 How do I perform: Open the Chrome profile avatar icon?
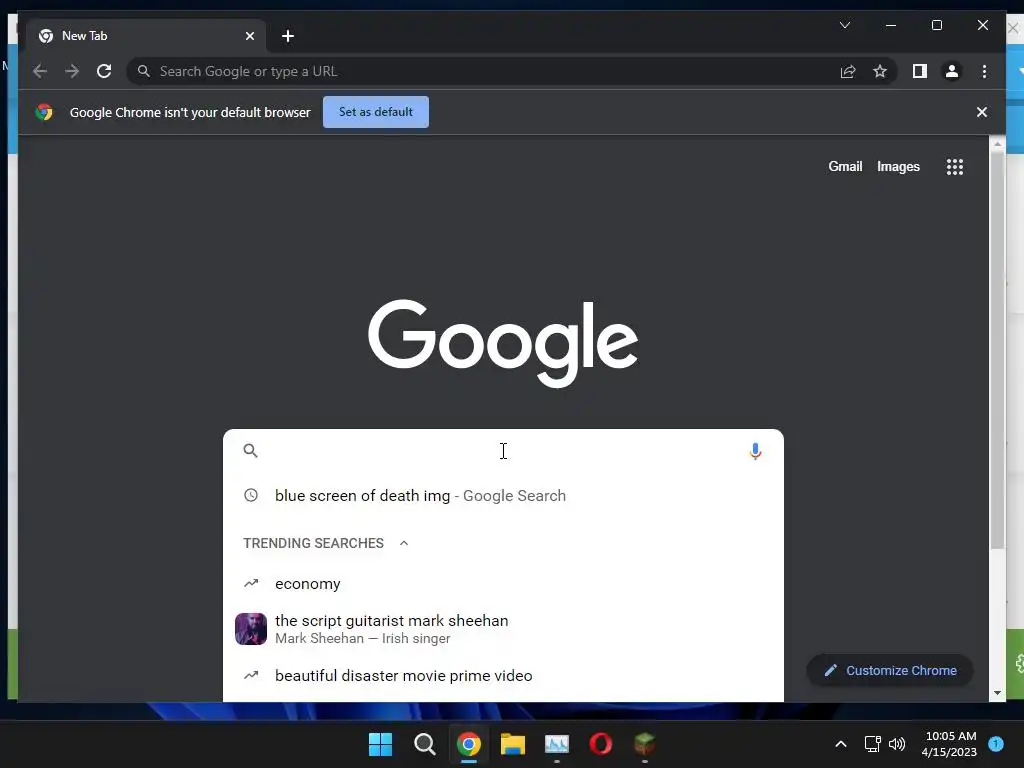(952, 71)
